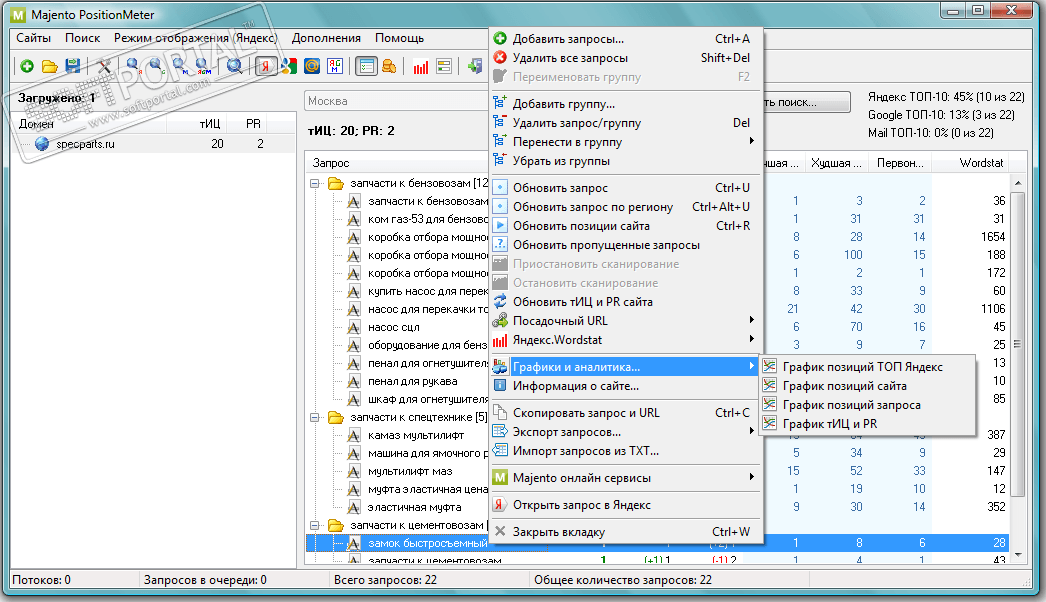This screenshot has height=602, width=1046.
Task: Switch to Mail display mode (@ icon)
Action: [312, 66]
